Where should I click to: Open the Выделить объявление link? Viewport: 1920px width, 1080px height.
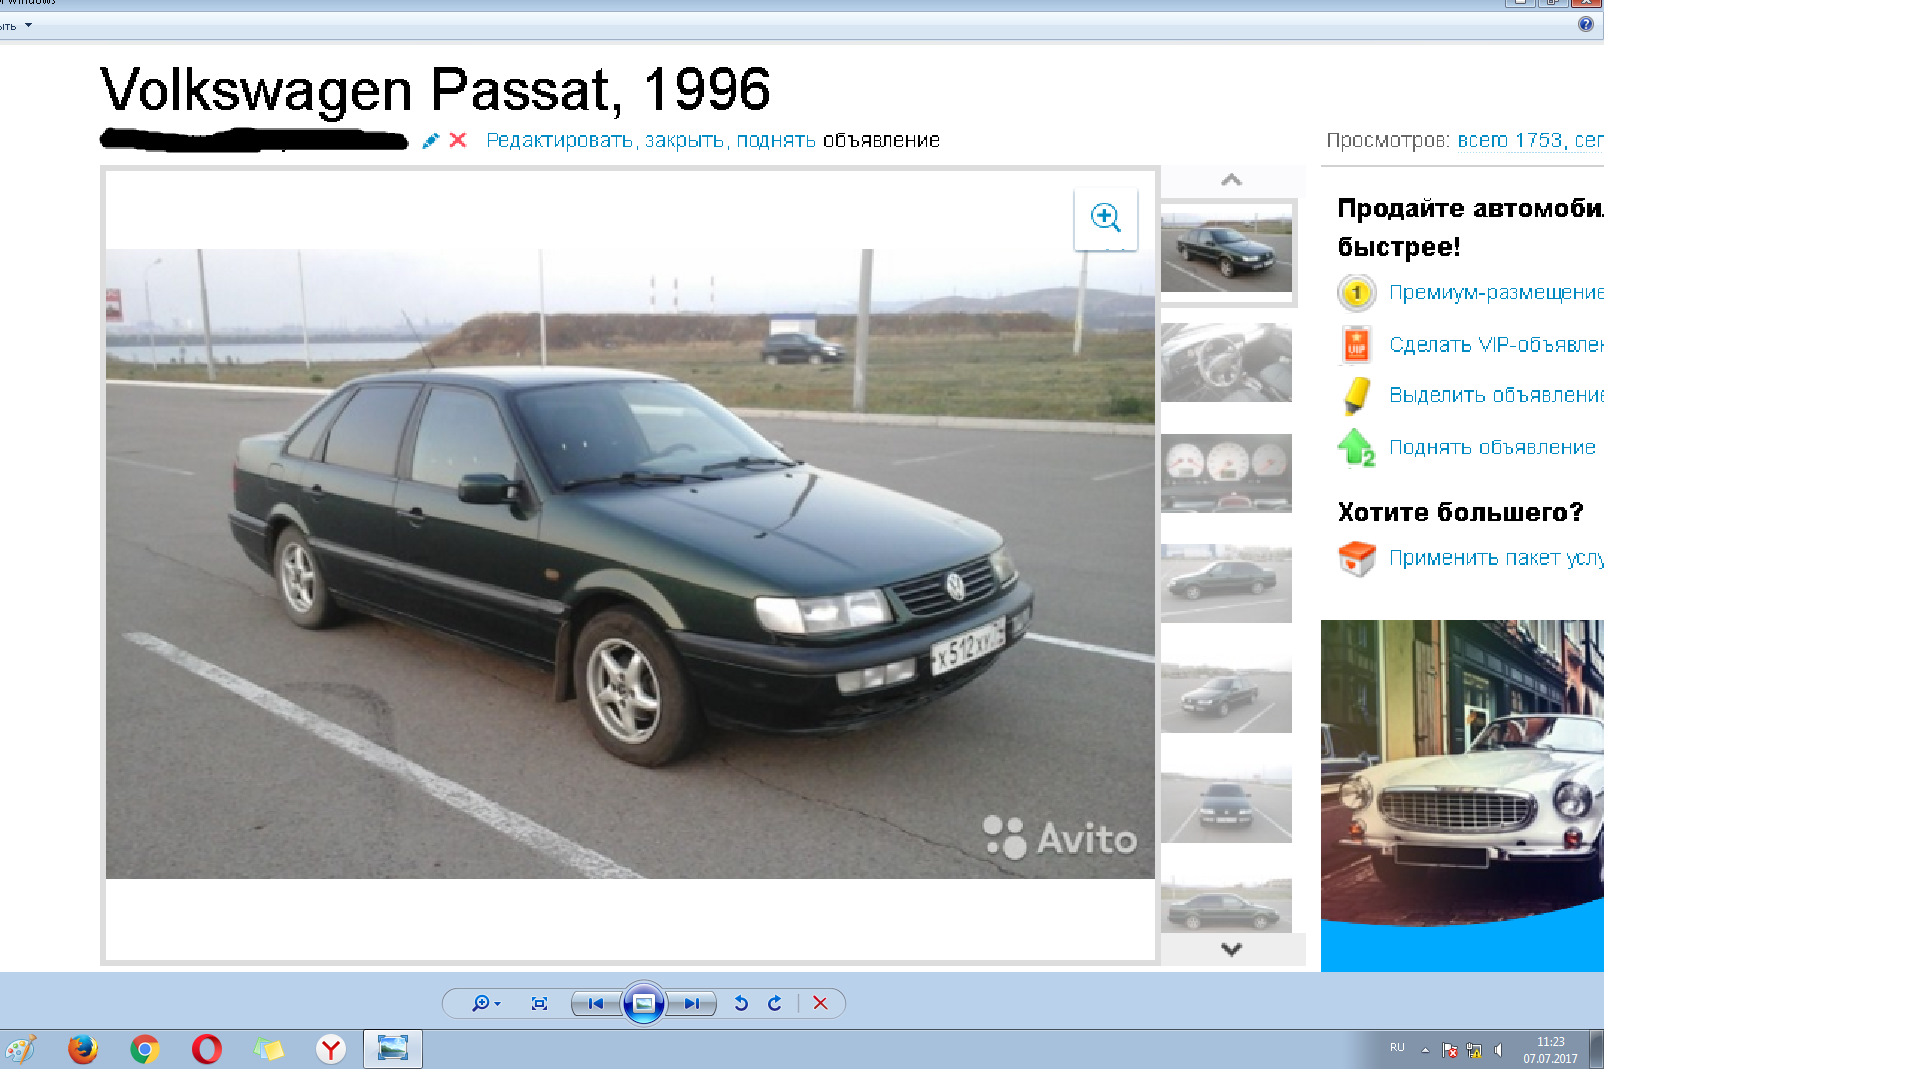tap(1496, 396)
